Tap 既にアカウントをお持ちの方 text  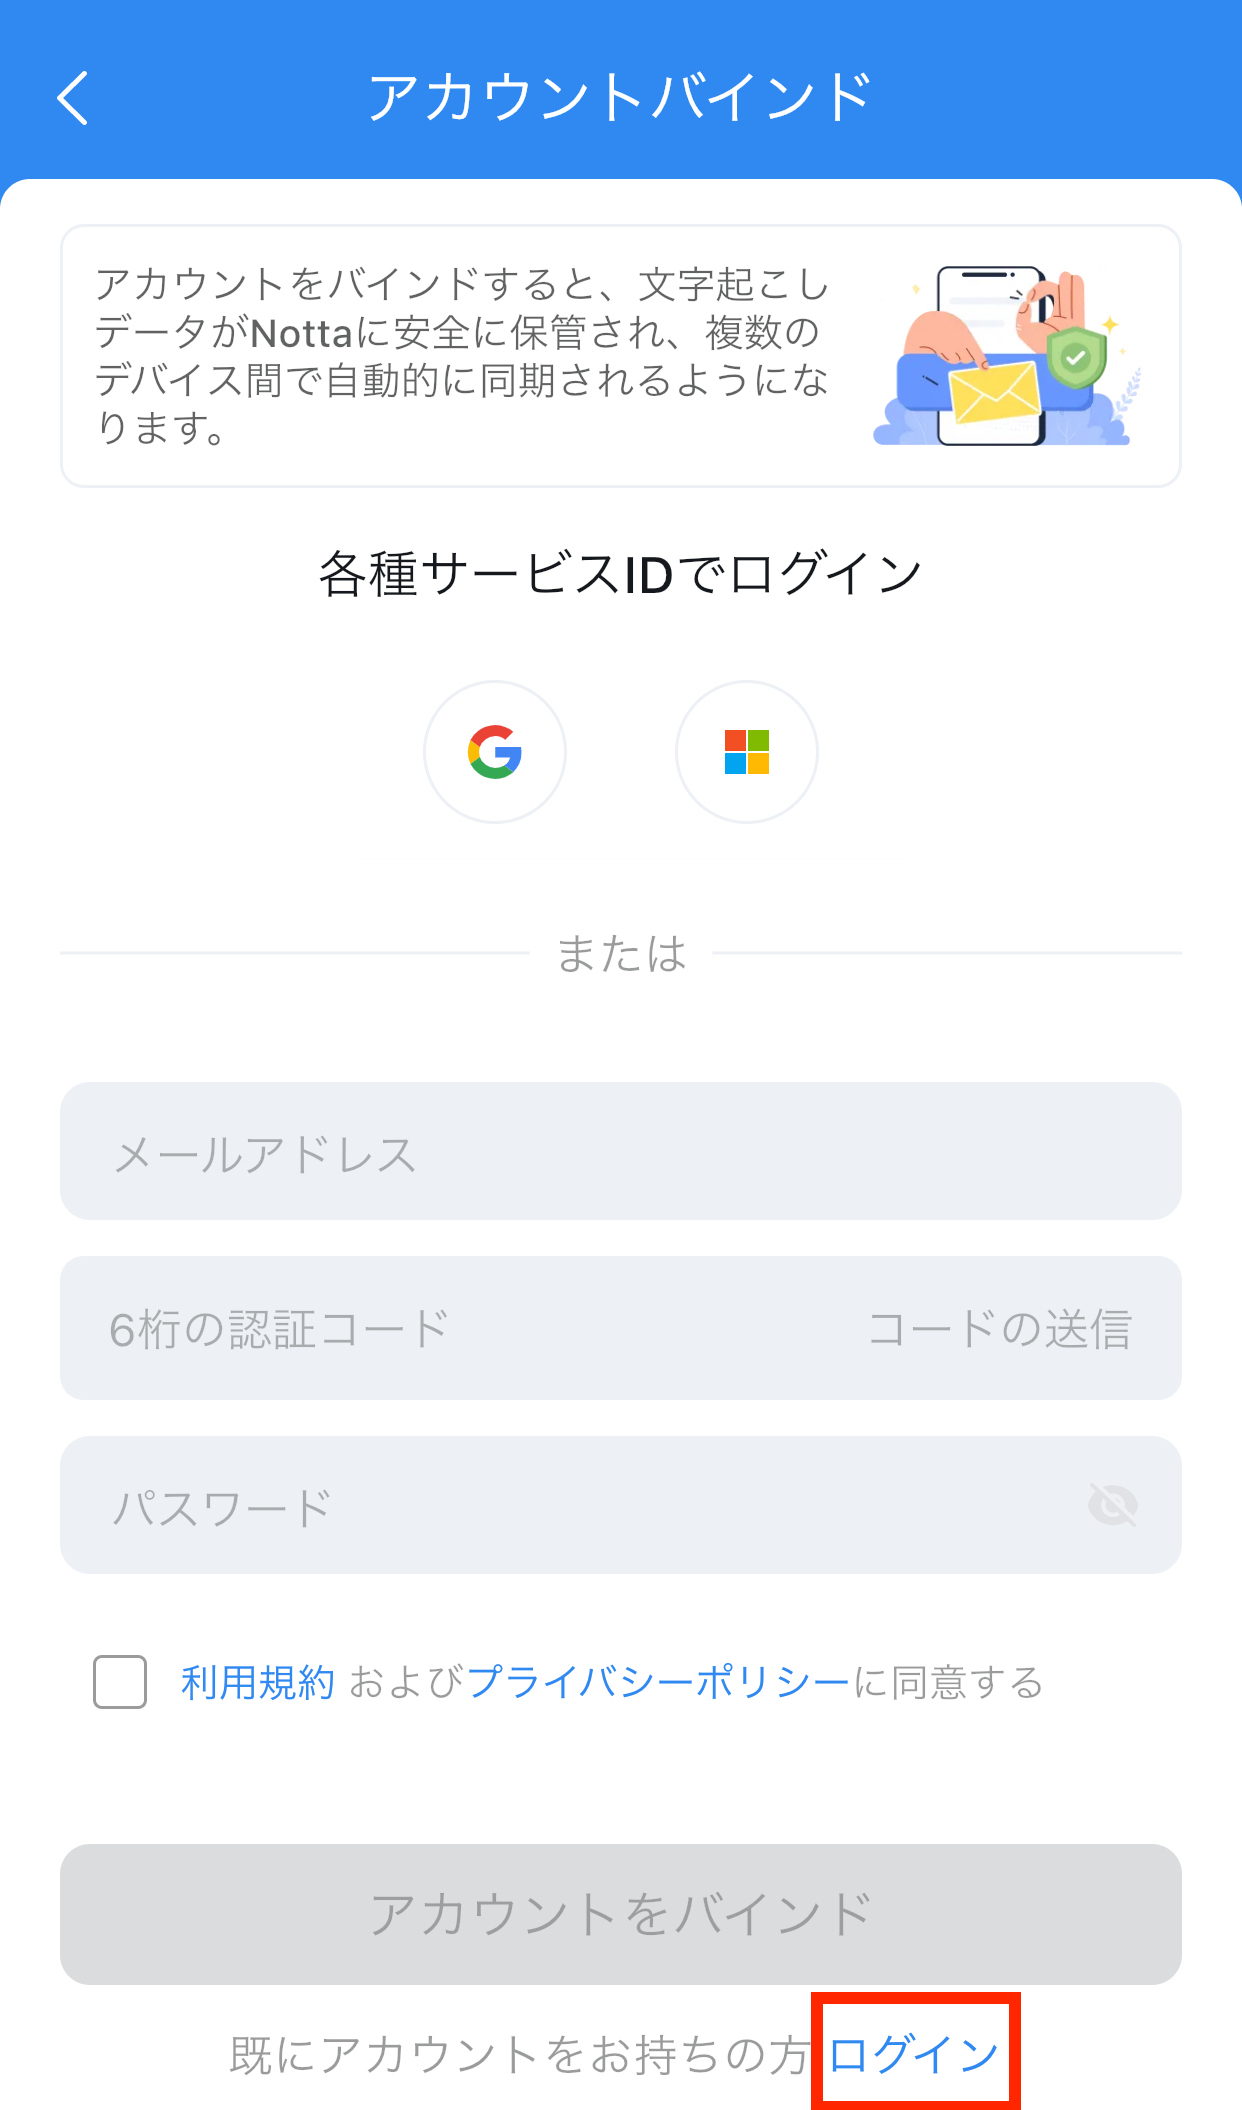(x=519, y=2055)
